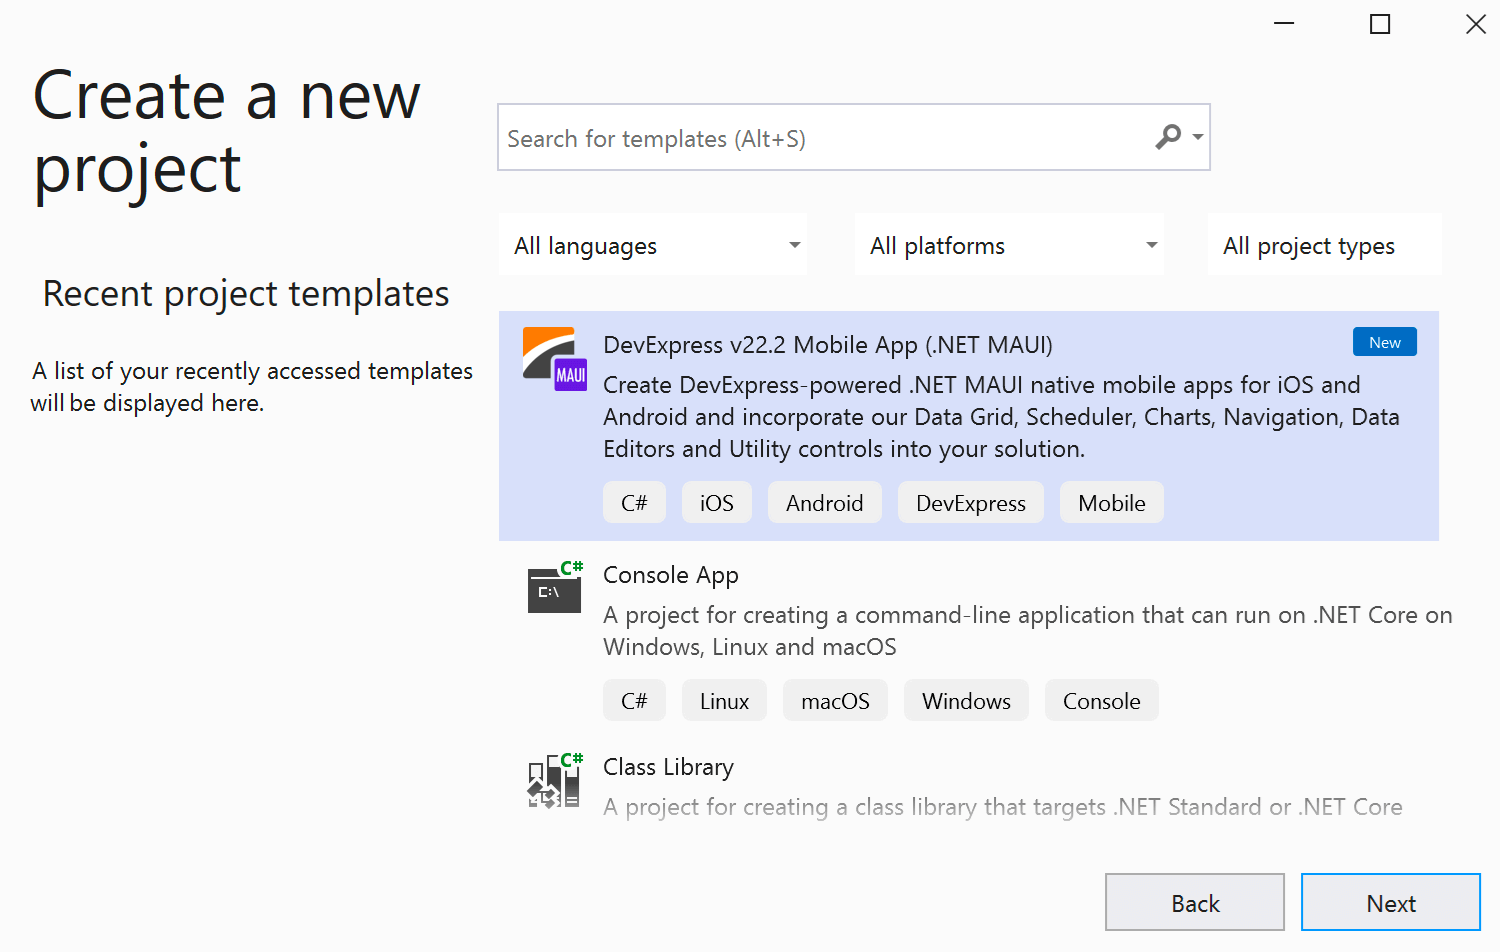Click the Next button
1500x952 pixels.
(1390, 902)
